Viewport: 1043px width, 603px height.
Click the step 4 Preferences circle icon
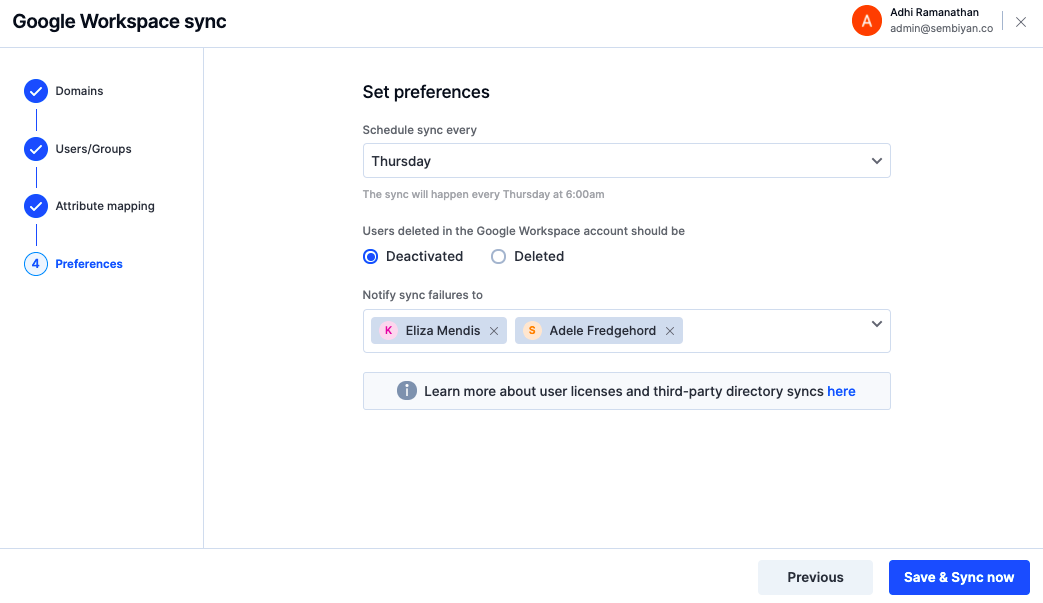click(x=36, y=264)
